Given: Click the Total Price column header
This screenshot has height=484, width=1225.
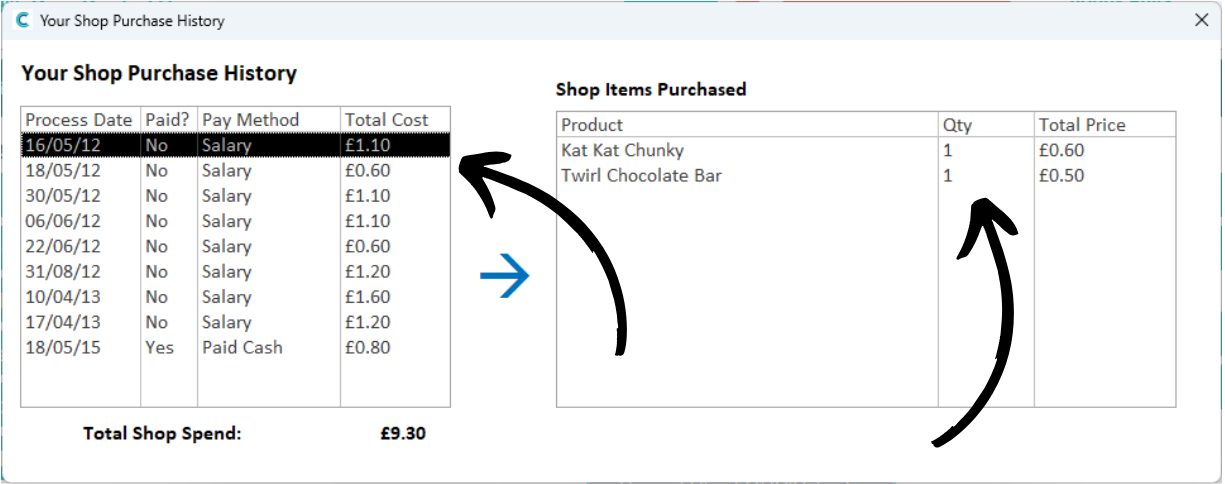Looking at the screenshot, I should point(1105,125).
